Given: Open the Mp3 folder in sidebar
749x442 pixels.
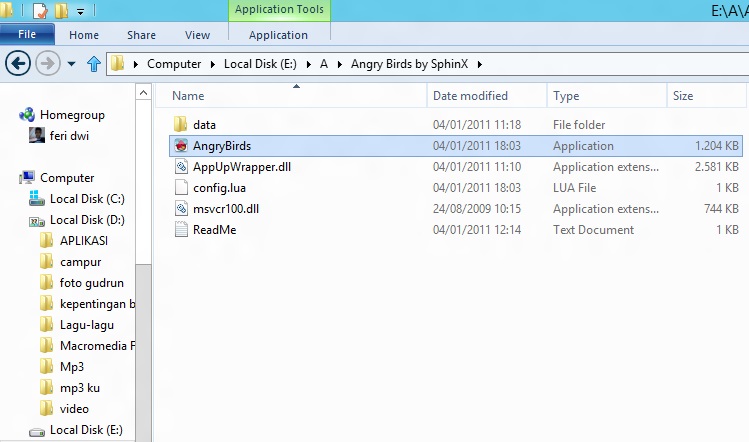Looking at the screenshot, I should pos(72,367).
